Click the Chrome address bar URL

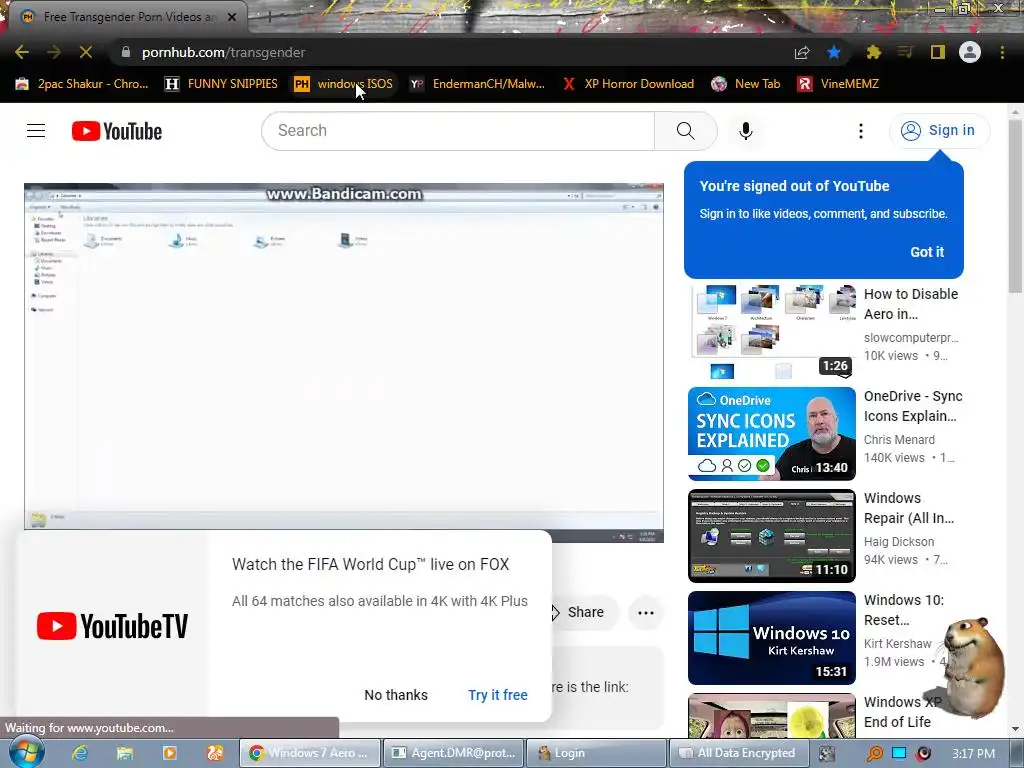(223, 52)
